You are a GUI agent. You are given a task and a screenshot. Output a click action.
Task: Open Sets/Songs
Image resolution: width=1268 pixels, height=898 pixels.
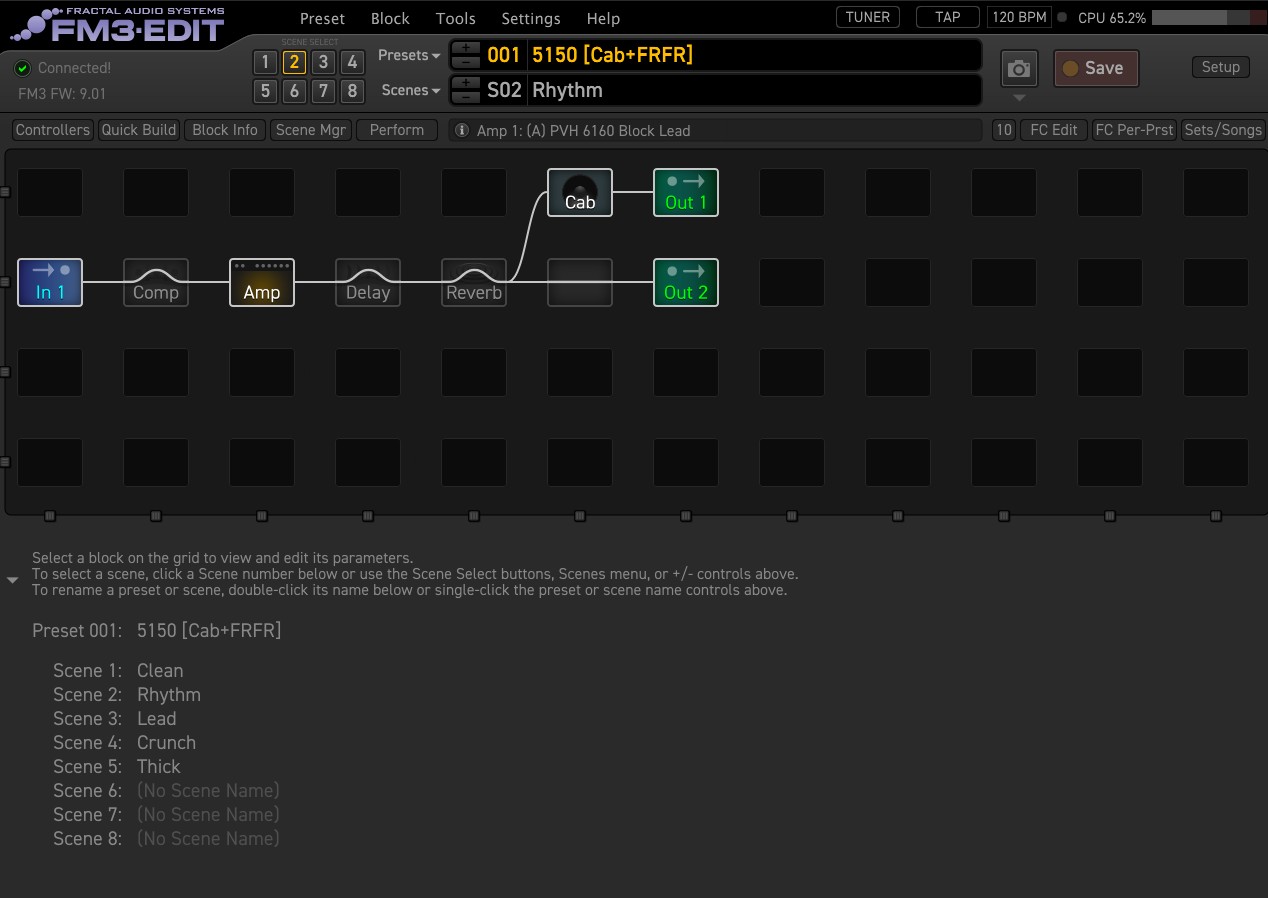(1223, 130)
